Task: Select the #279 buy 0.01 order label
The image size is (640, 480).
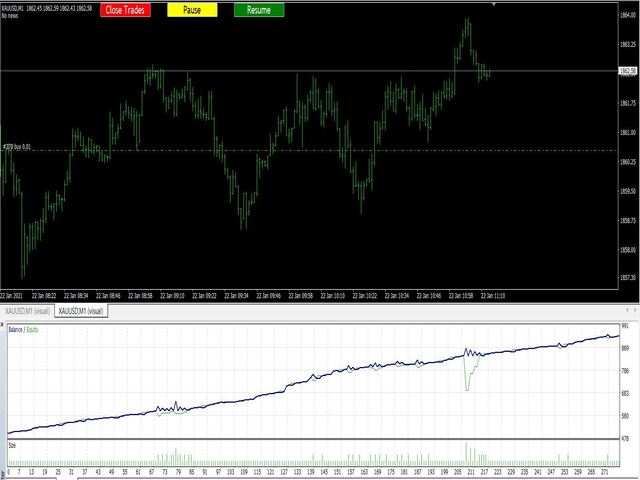Action: point(16,147)
